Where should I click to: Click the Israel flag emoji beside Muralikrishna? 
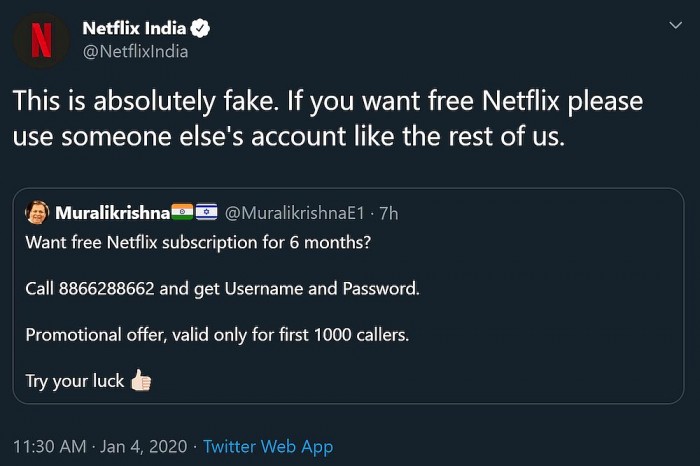pos(206,213)
